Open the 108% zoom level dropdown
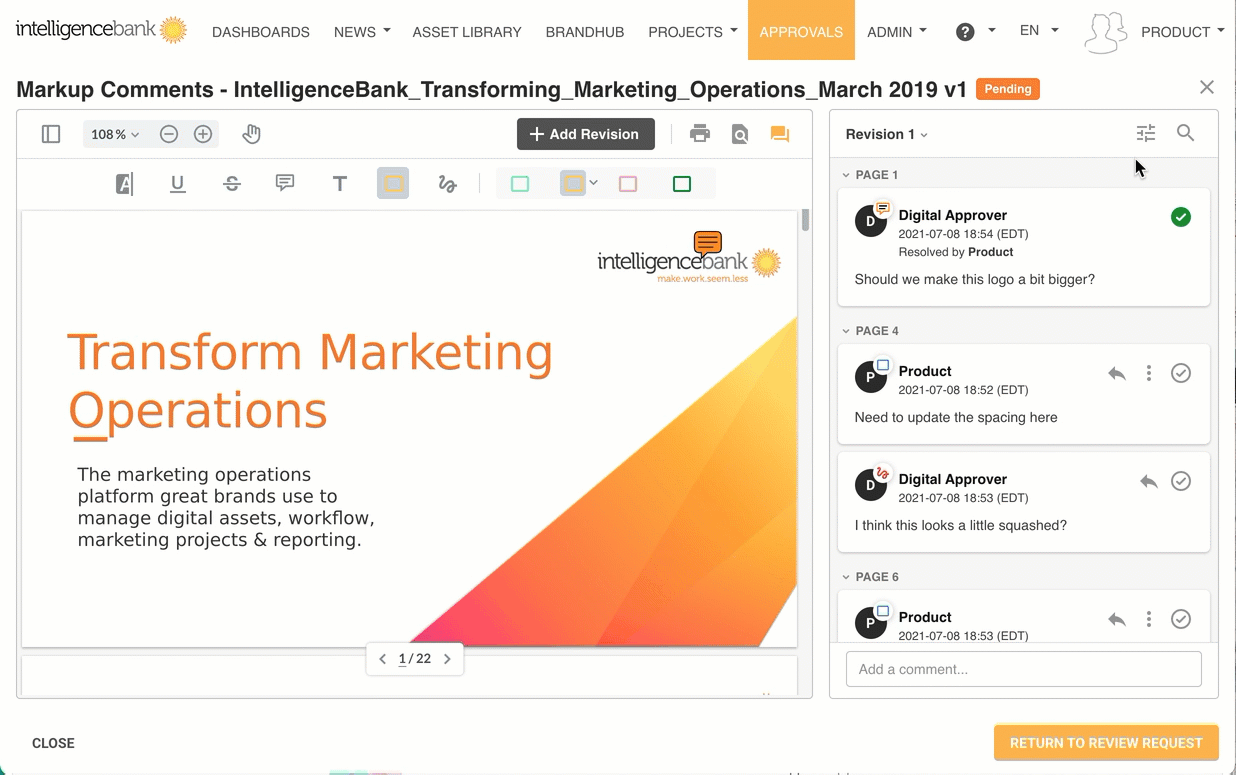Screen dimensions: 1236x775 tap(115, 134)
